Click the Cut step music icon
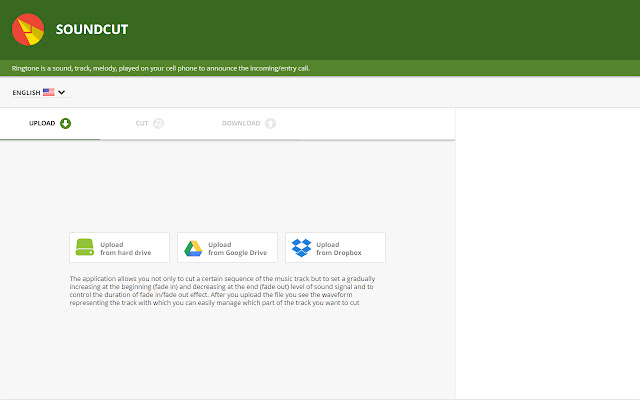 [158, 123]
